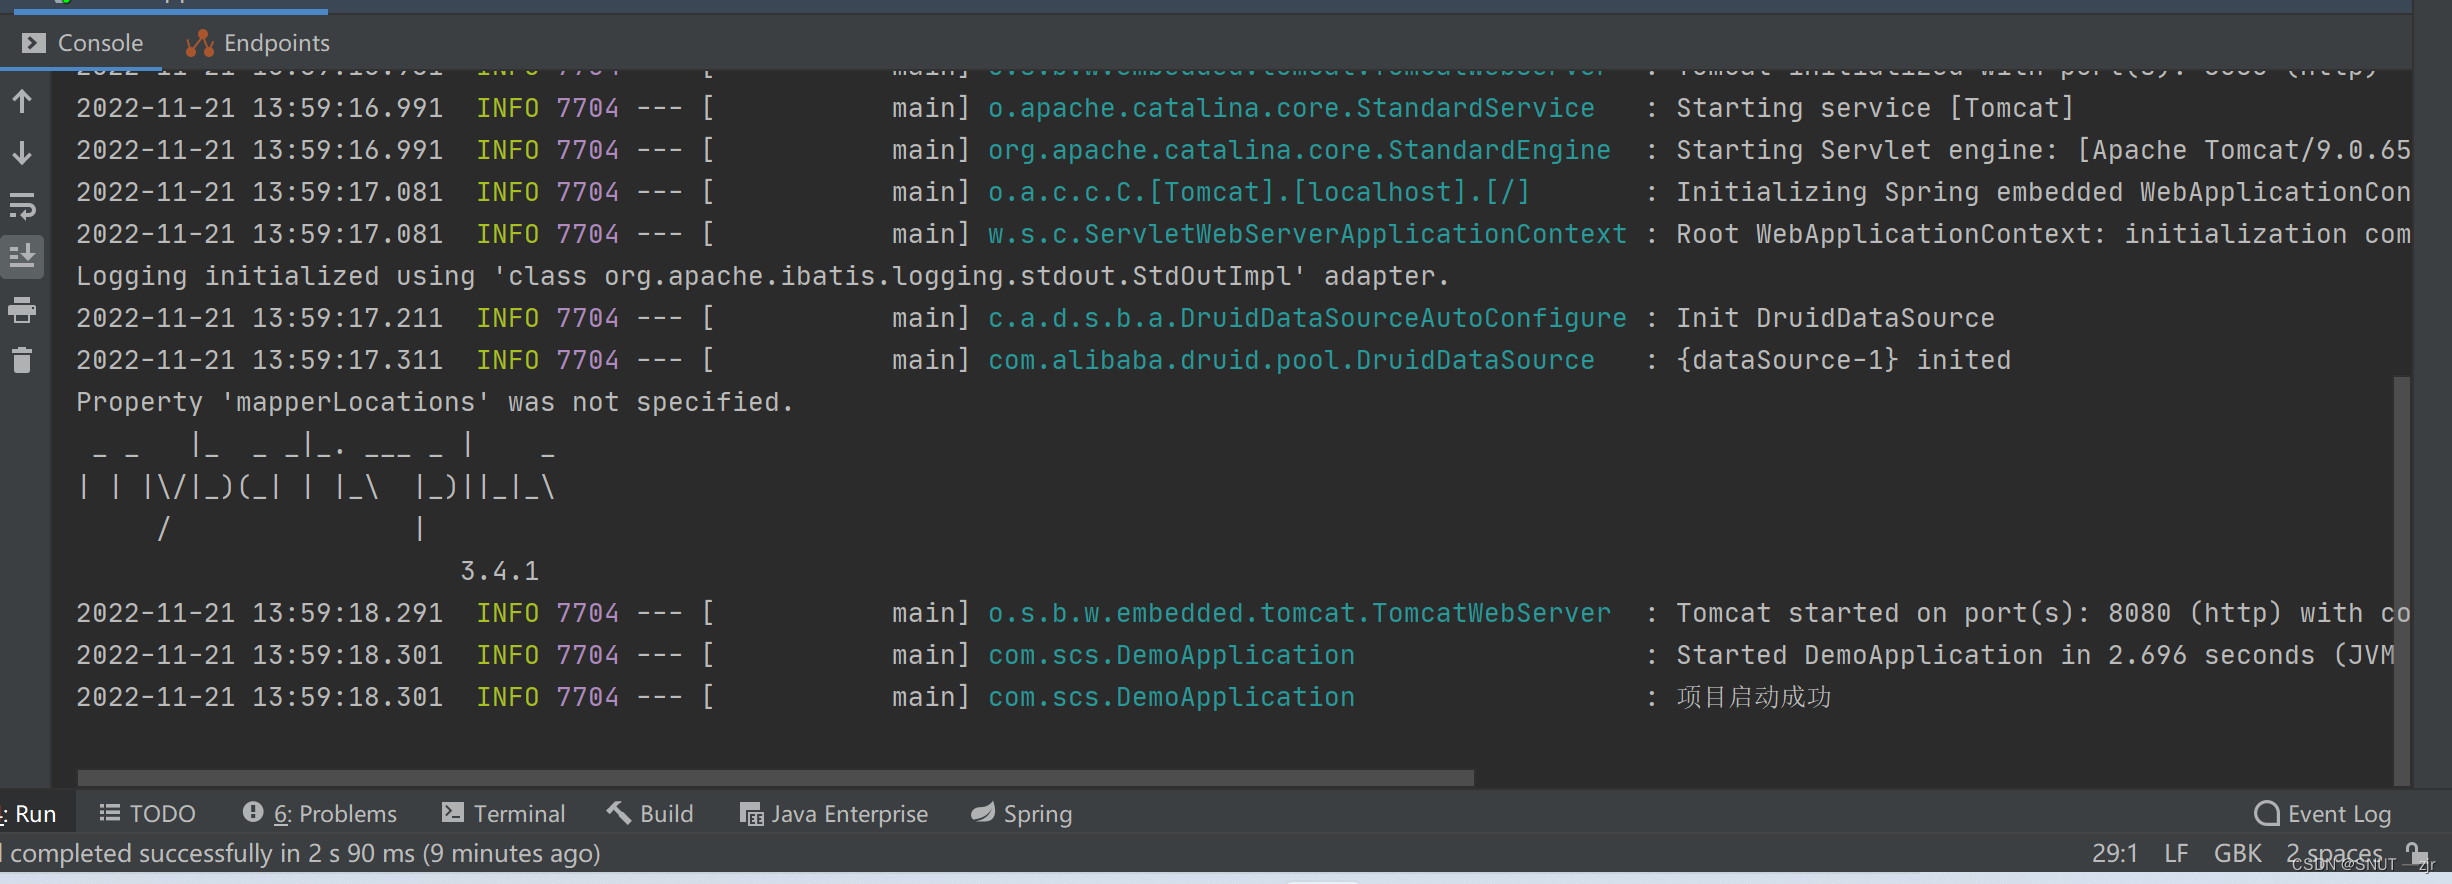The width and height of the screenshot is (2452, 884).
Task: Open the Event Log
Action: click(x=2324, y=814)
